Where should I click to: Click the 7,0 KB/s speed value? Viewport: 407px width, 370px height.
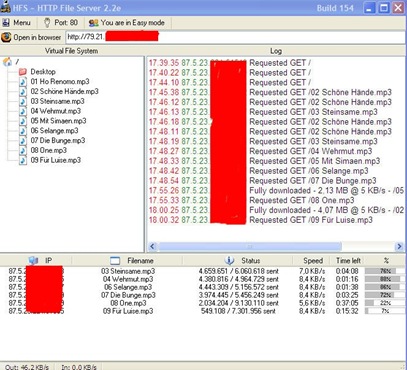(x=312, y=271)
